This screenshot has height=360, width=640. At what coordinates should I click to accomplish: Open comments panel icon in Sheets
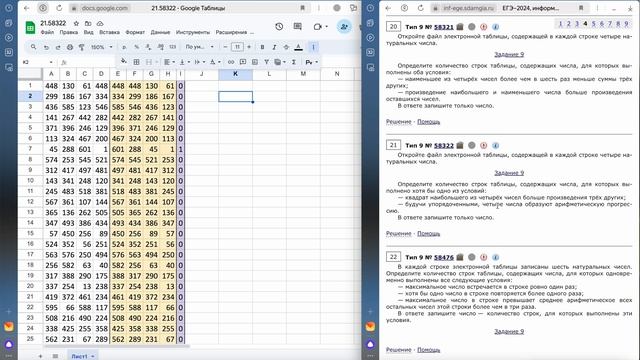click(298, 27)
